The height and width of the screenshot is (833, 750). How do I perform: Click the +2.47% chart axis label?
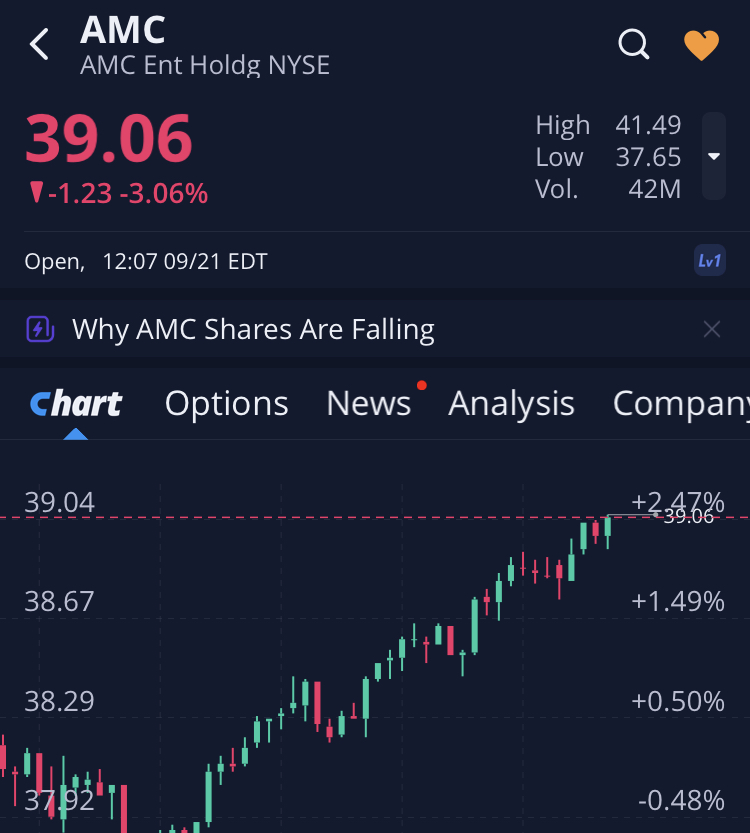[677, 500]
